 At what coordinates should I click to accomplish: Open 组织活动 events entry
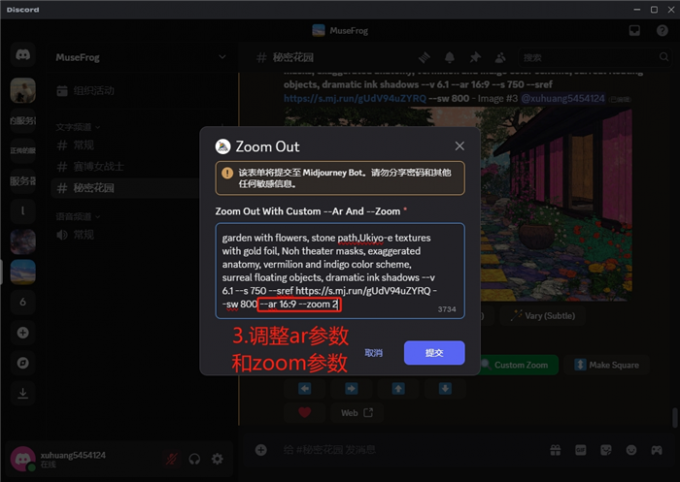[x=85, y=91]
